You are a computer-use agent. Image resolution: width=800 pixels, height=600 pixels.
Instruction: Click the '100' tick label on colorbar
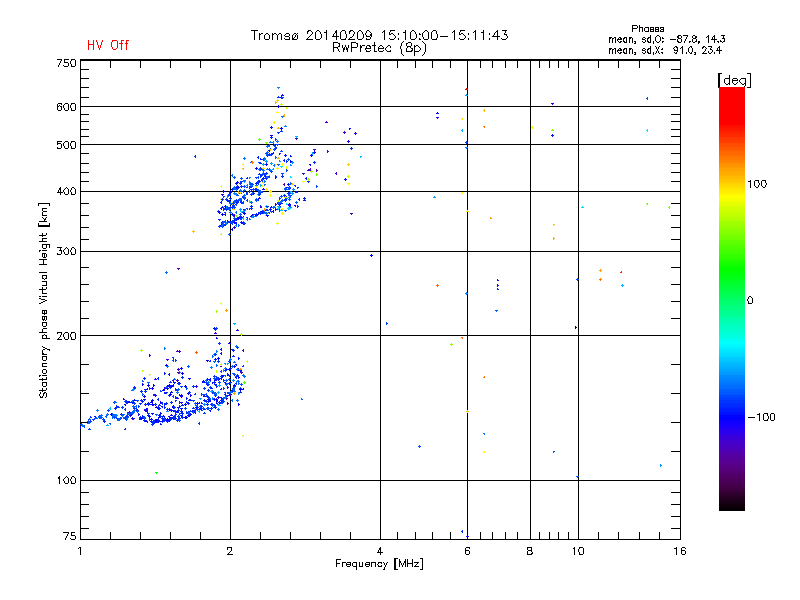[757, 184]
